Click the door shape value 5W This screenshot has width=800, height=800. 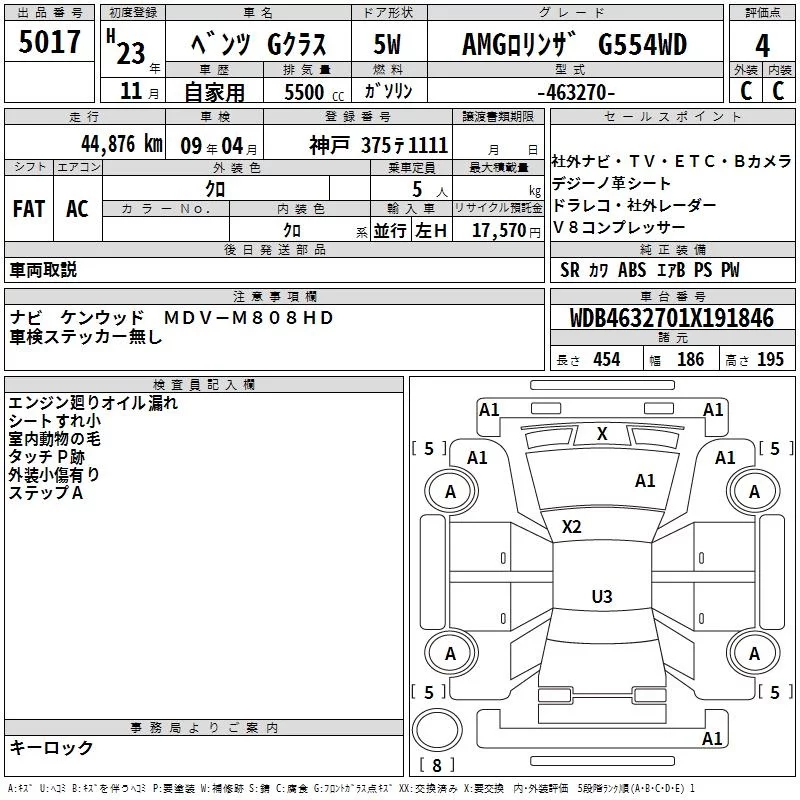[387, 44]
